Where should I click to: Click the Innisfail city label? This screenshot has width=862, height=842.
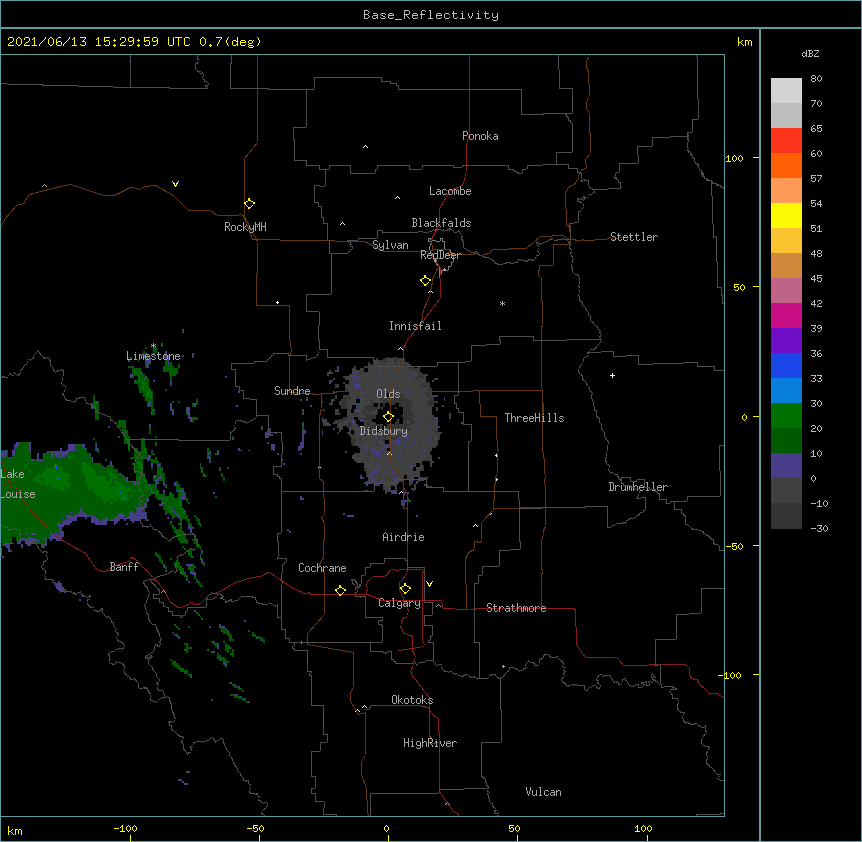(415, 326)
